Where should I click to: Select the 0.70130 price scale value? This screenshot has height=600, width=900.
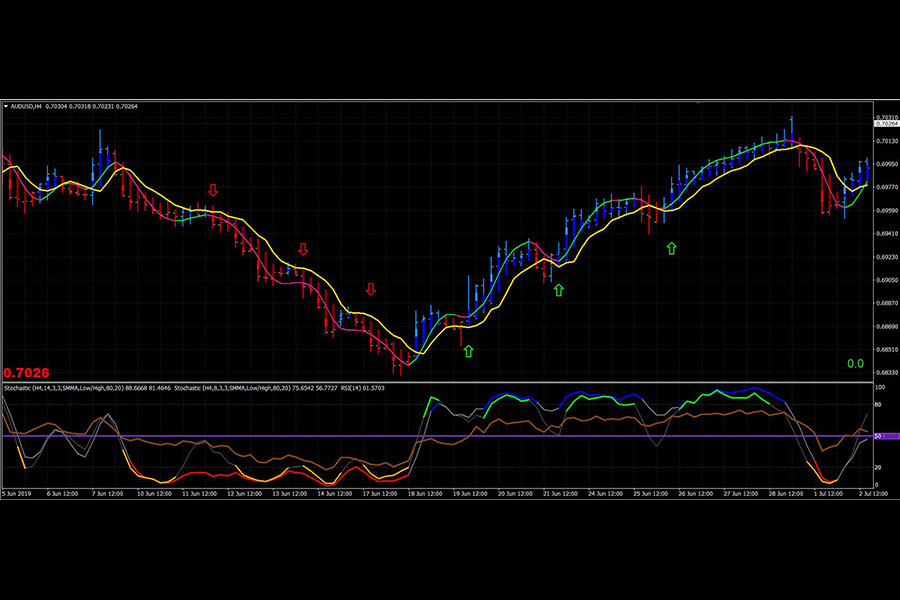click(887, 141)
